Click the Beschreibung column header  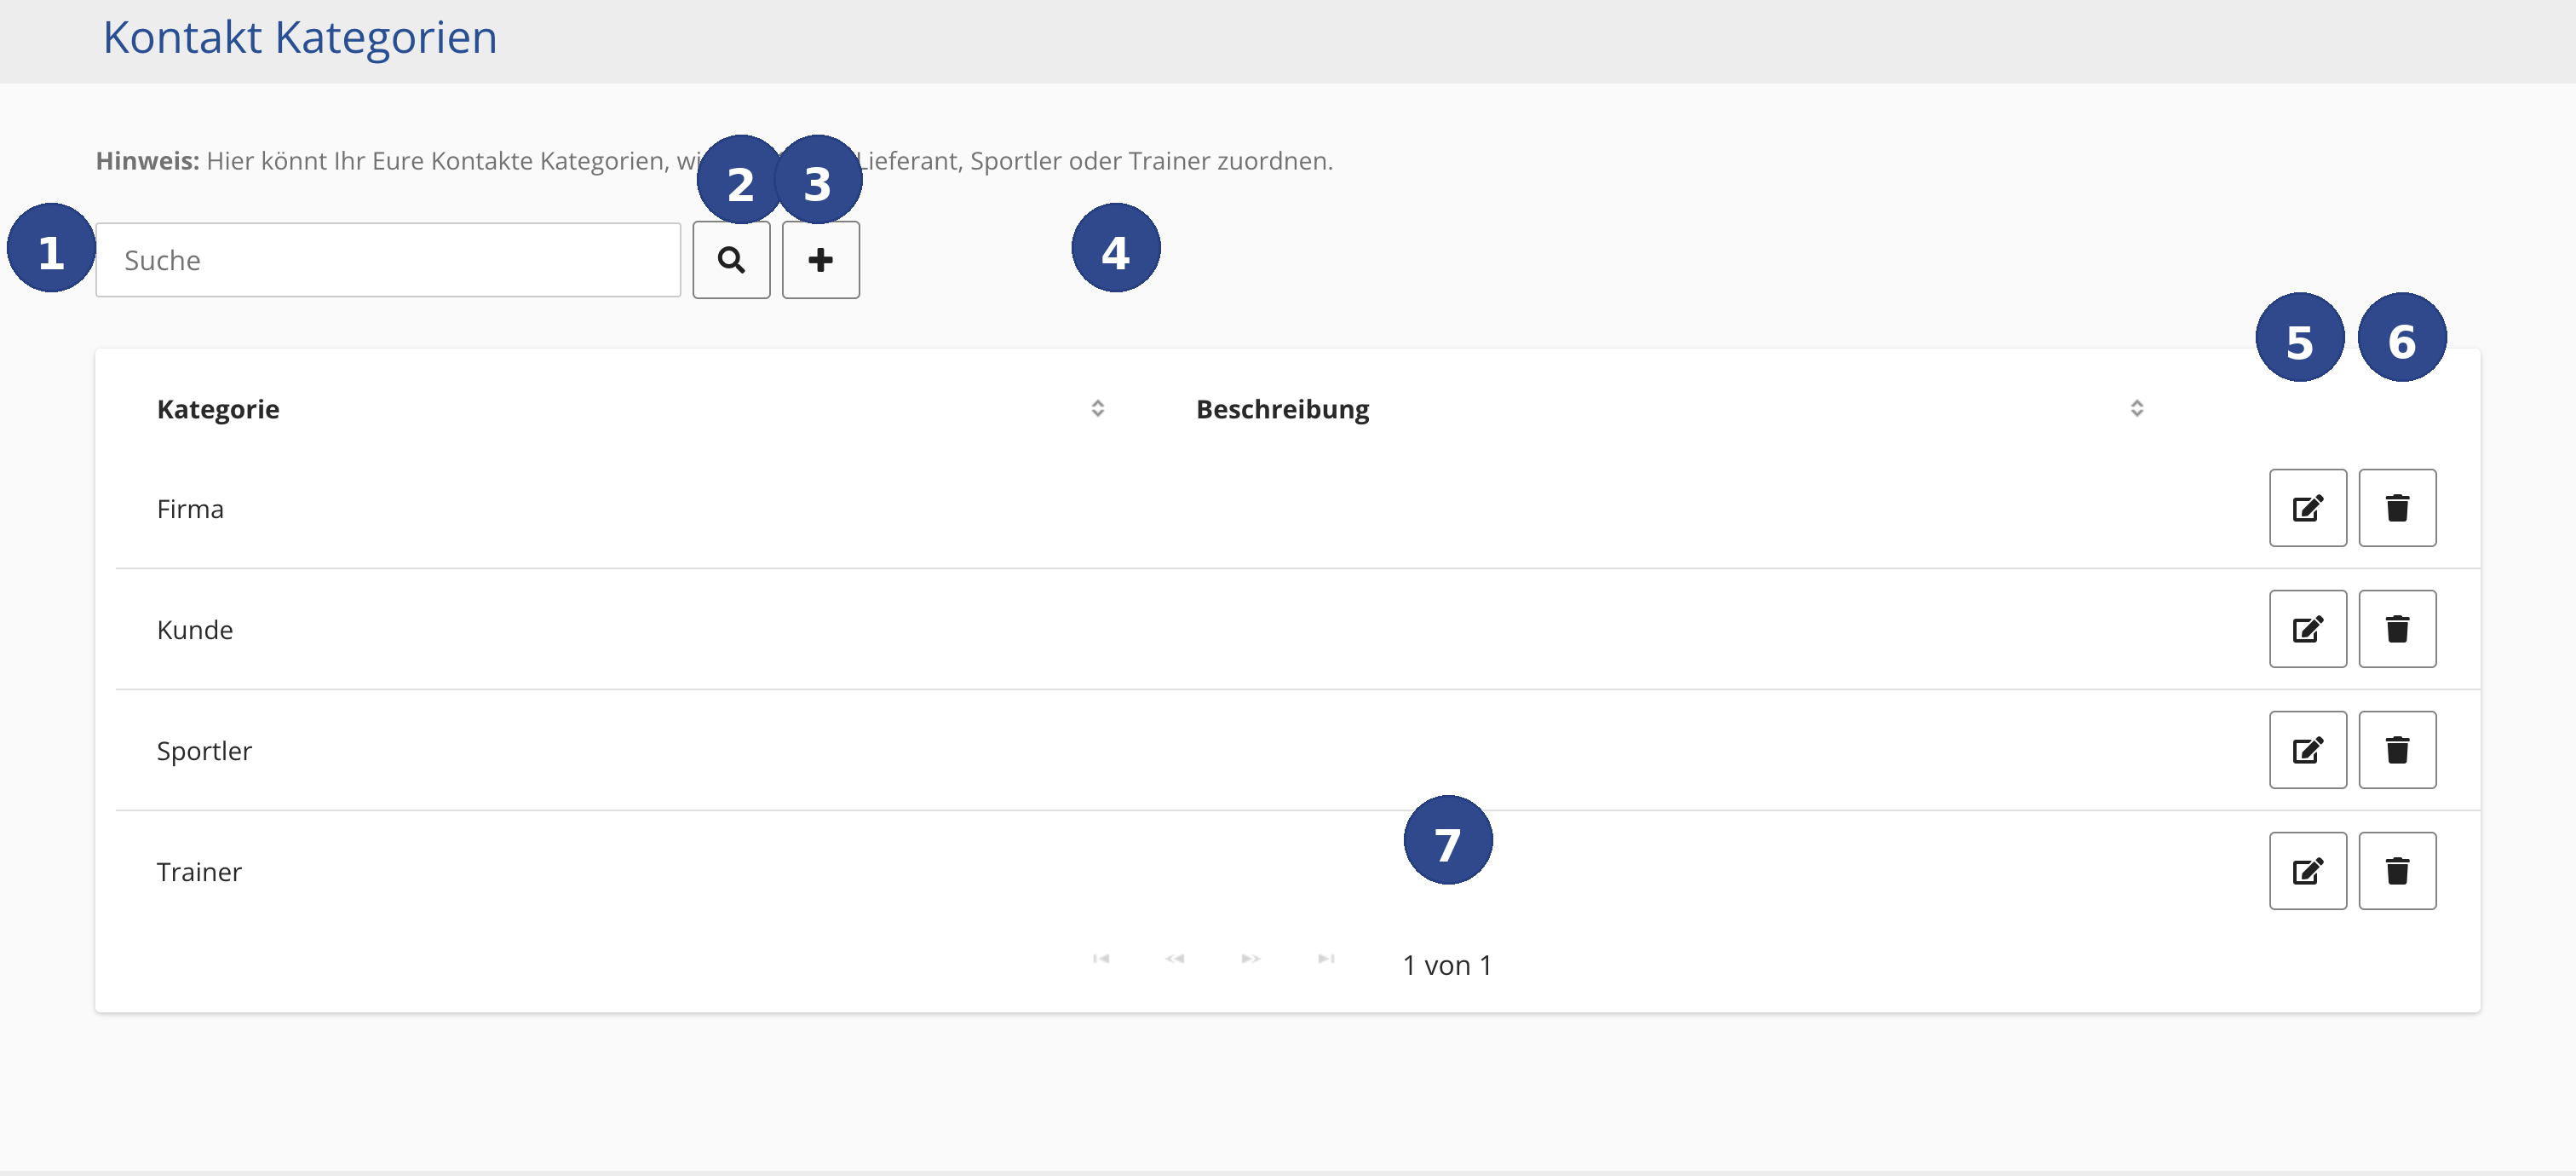coord(1283,408)
